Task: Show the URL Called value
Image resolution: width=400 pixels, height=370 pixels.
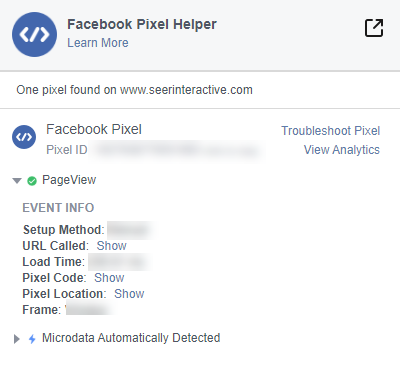Action: (x=112, y=246)
